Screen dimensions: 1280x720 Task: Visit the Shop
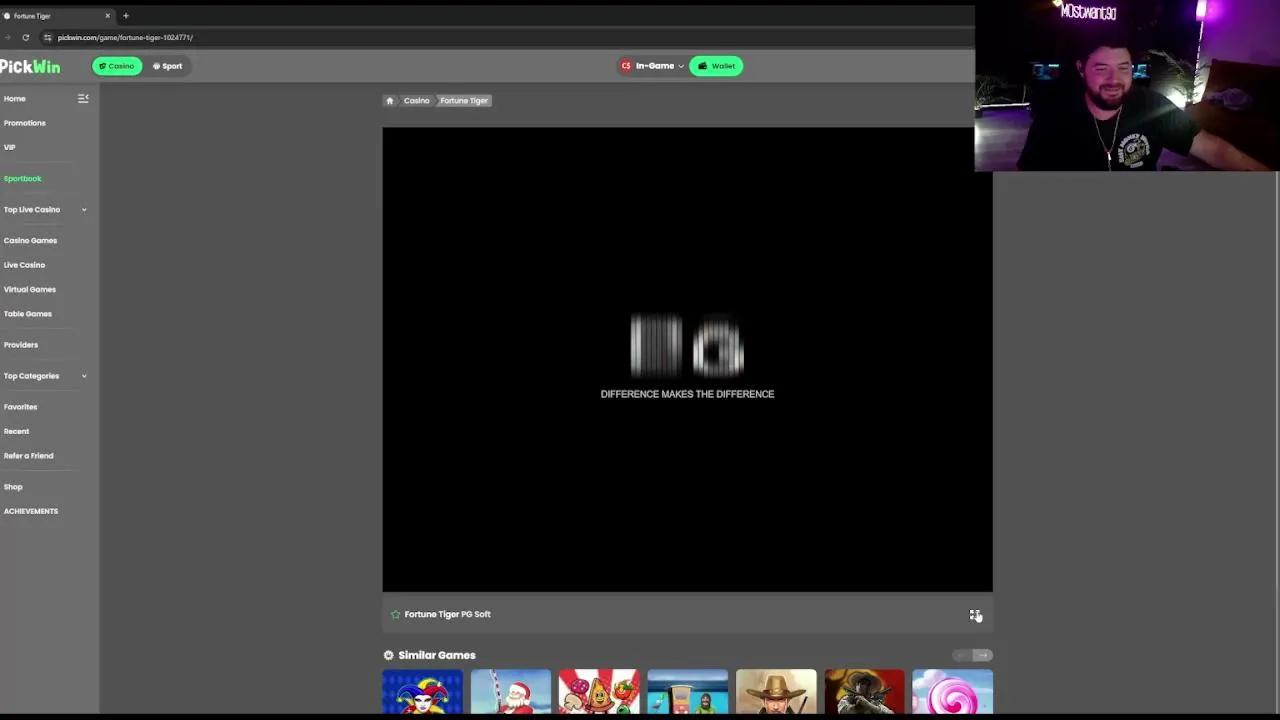13,487
